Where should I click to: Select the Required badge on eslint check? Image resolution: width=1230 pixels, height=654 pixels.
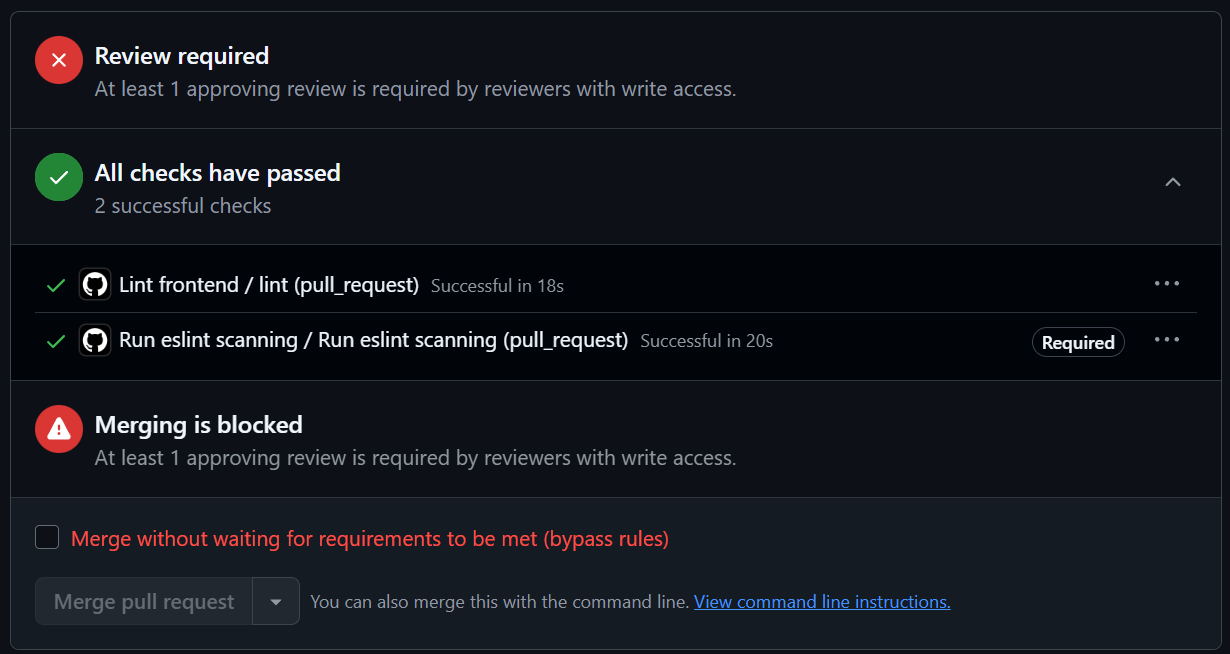point(1078,341)
